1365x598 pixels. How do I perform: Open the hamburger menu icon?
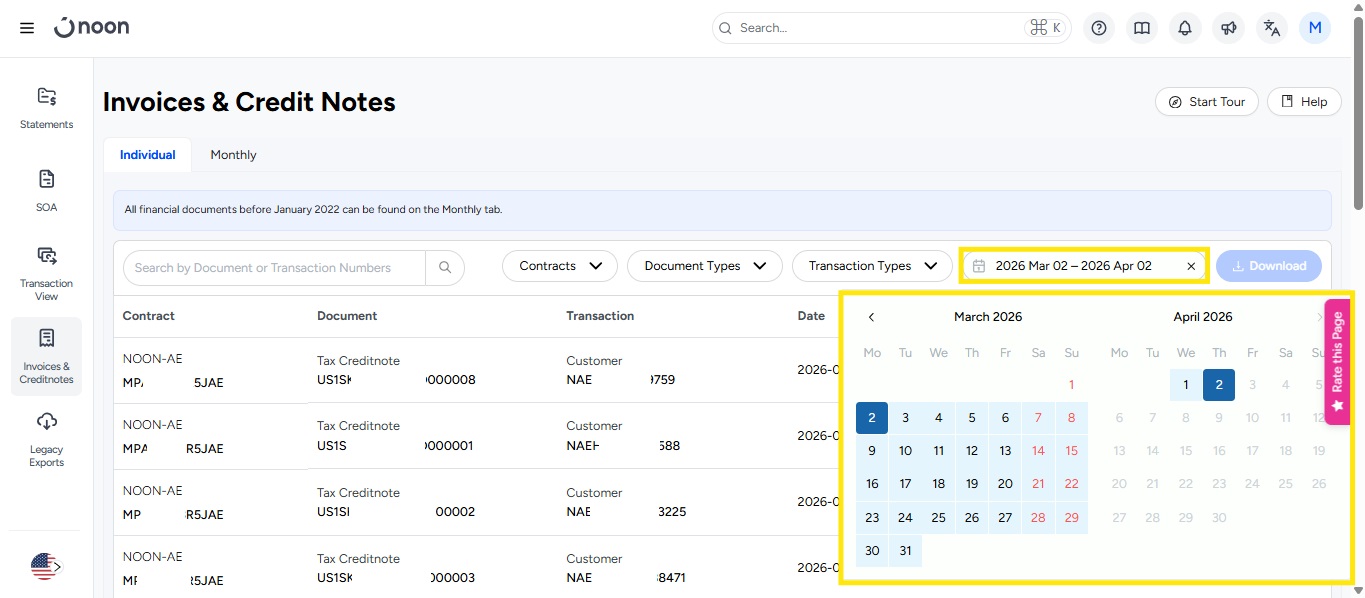coord(27,28)
